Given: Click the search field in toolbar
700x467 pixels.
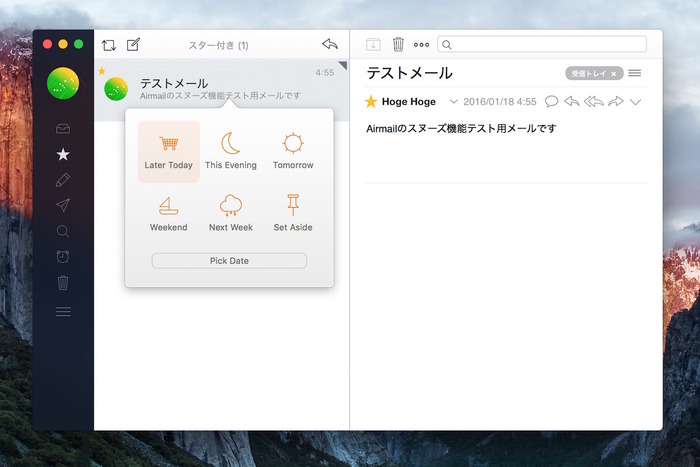Looking at the screenshot, I should [x=542, y=44].
